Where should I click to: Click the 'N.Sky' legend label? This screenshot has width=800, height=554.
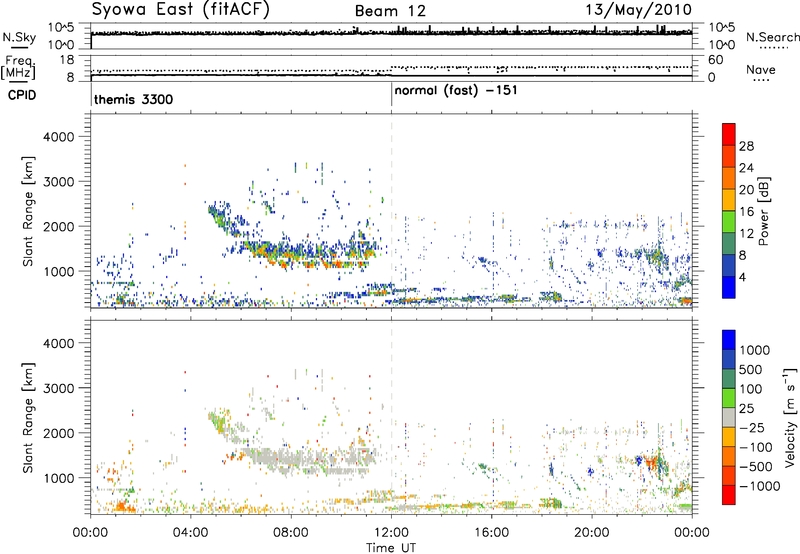(19, 37)
